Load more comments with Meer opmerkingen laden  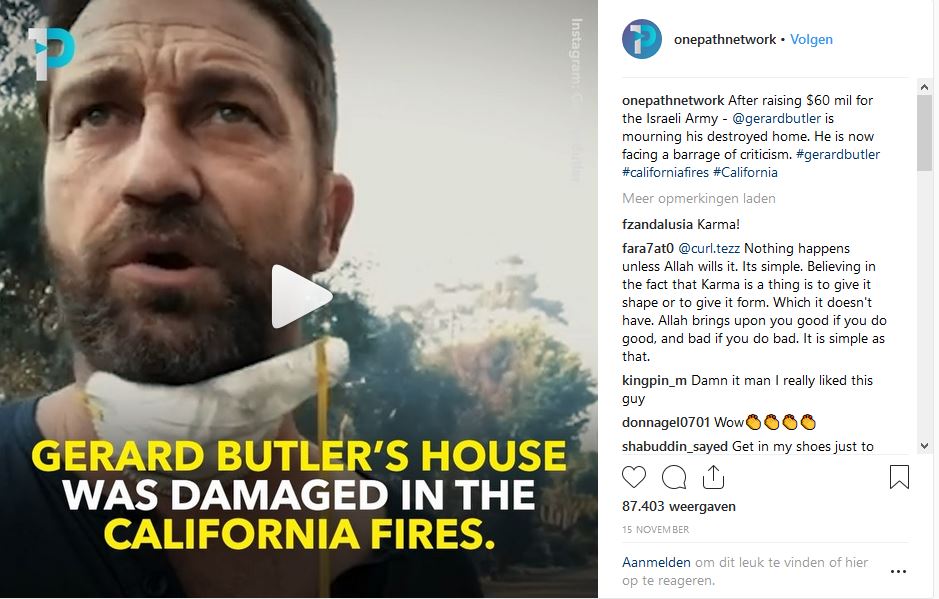click(699, 198)
